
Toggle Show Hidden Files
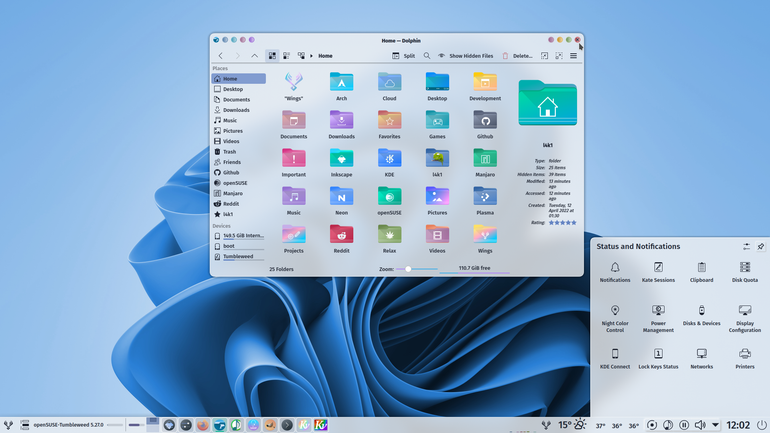click(x=465, y=56)
